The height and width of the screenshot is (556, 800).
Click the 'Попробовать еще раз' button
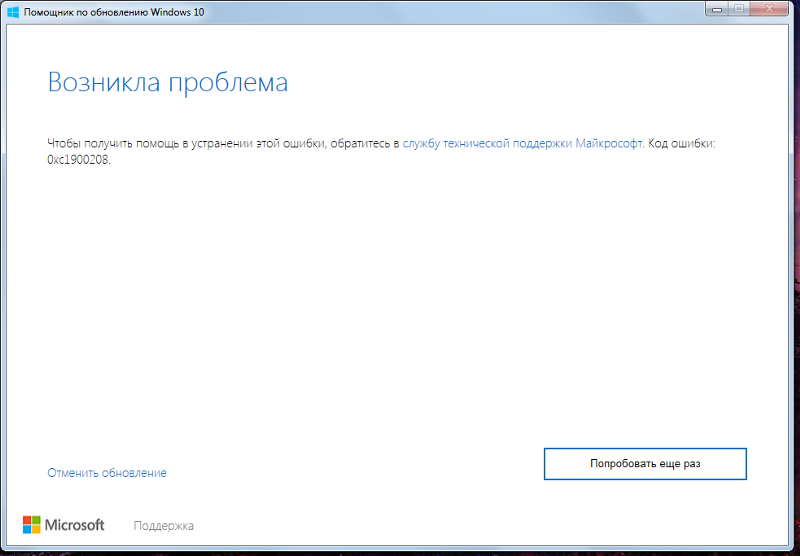[x=645, y=464]
